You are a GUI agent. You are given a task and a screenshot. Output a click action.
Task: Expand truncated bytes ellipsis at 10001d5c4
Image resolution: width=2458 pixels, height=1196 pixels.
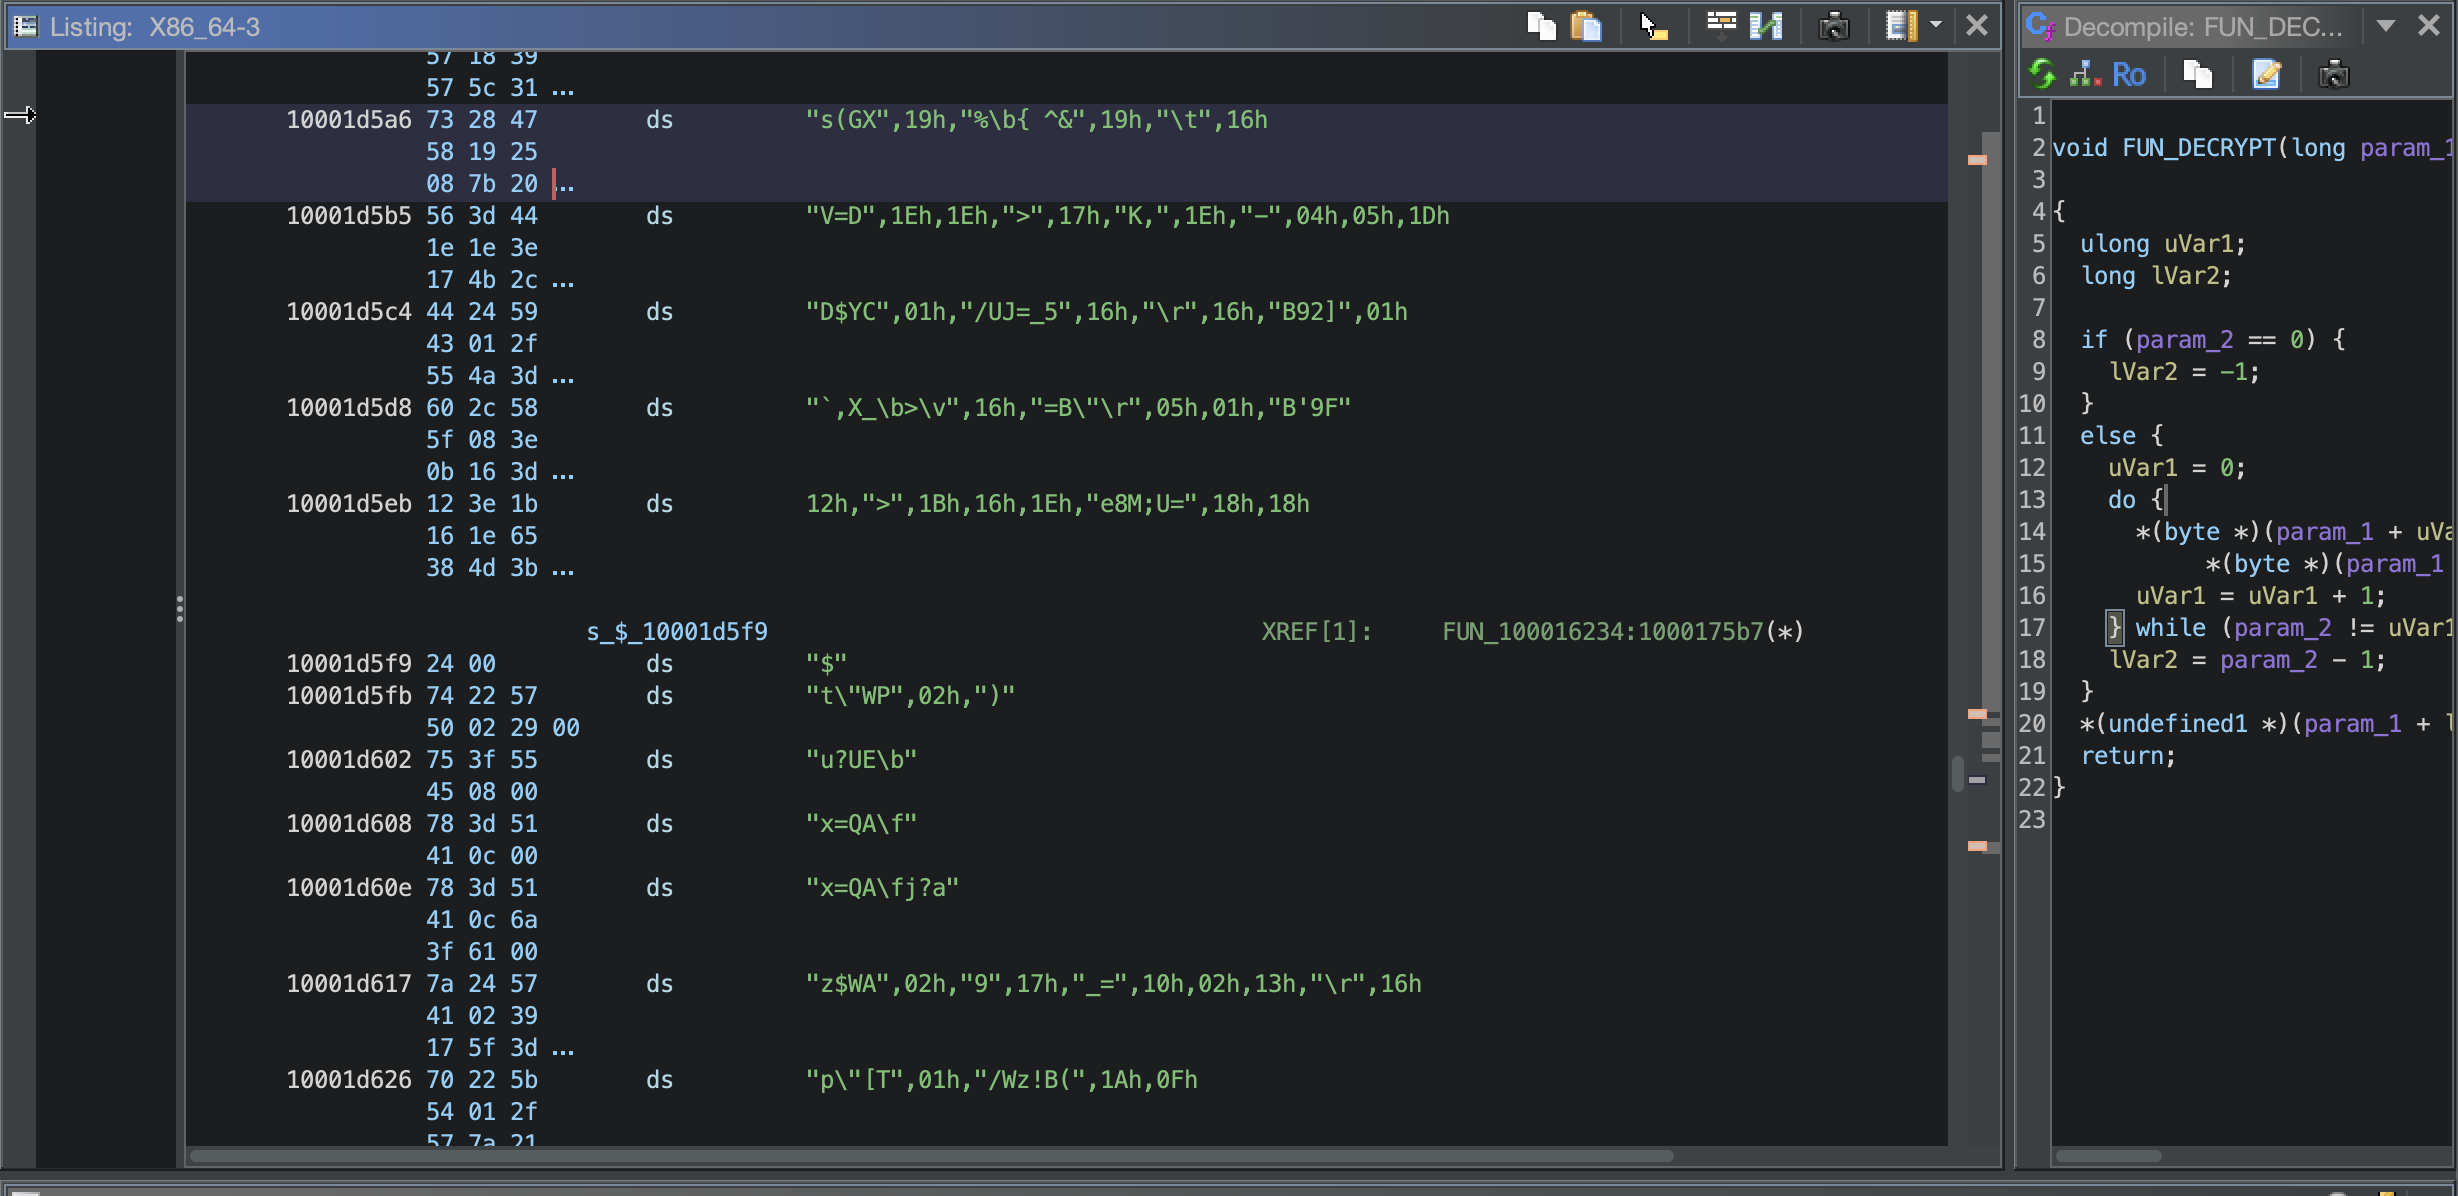point(563,380)
